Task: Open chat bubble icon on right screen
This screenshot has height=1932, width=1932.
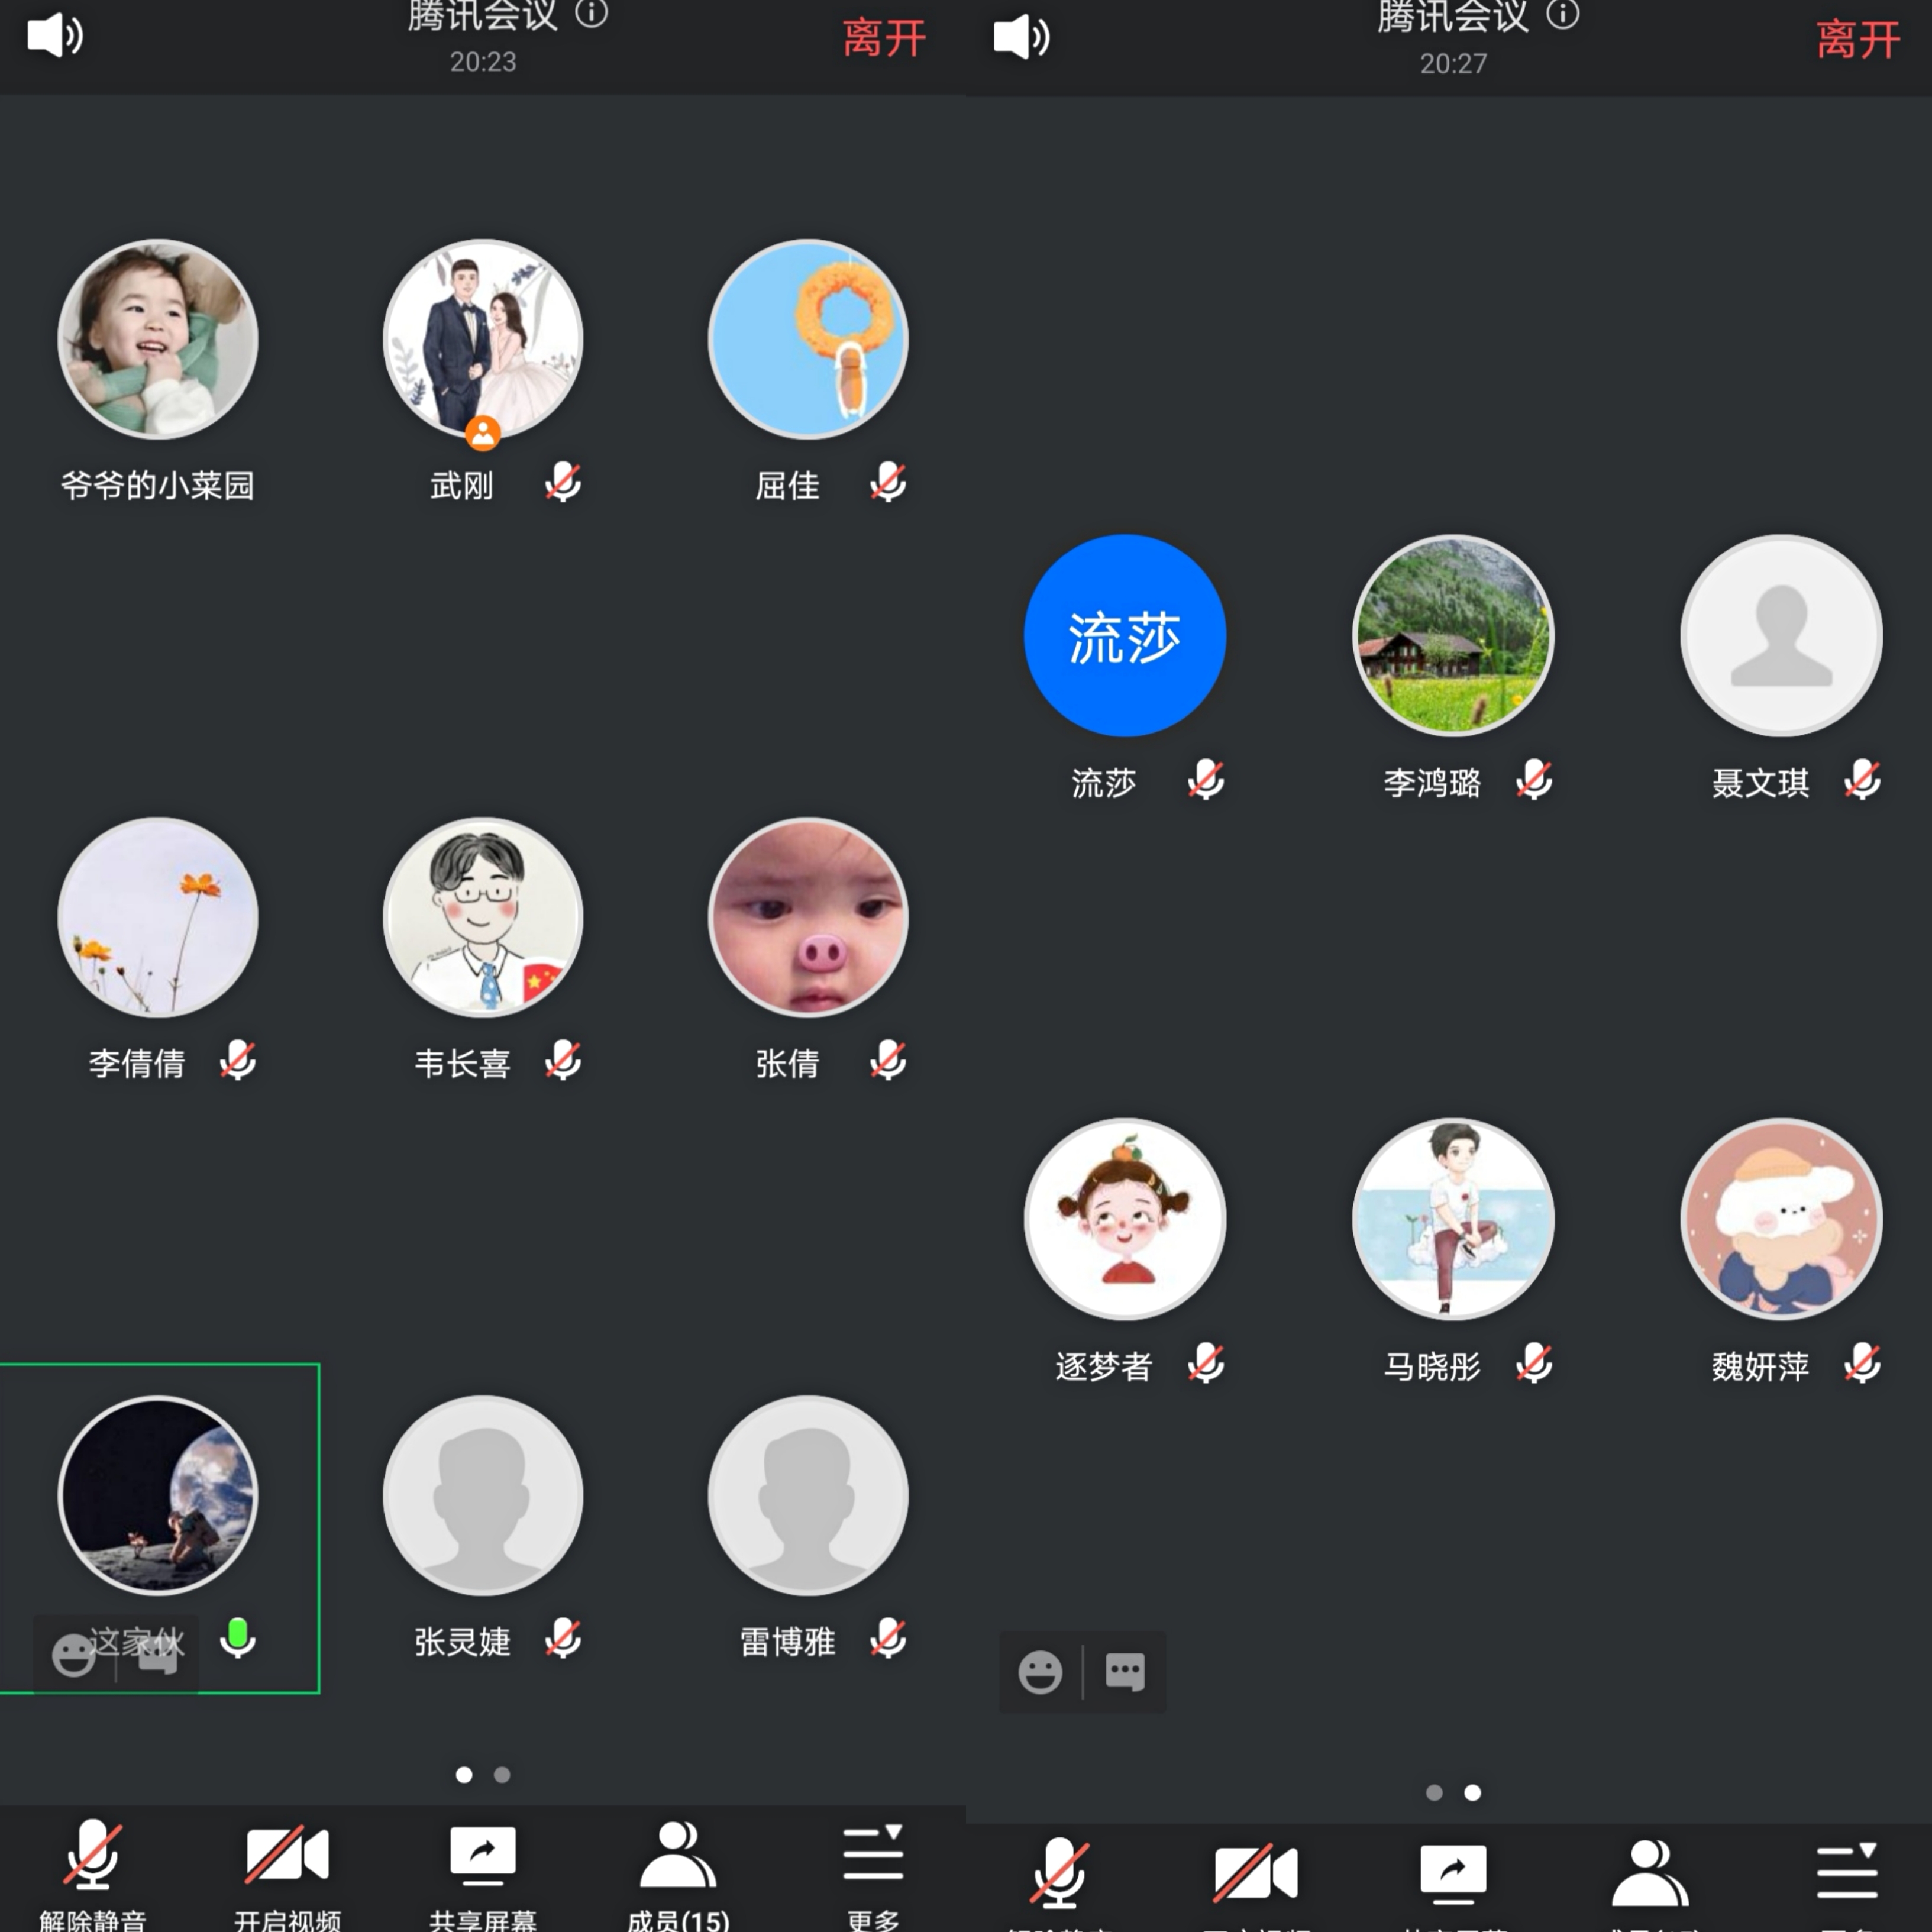Action: coord(1125,1671)
